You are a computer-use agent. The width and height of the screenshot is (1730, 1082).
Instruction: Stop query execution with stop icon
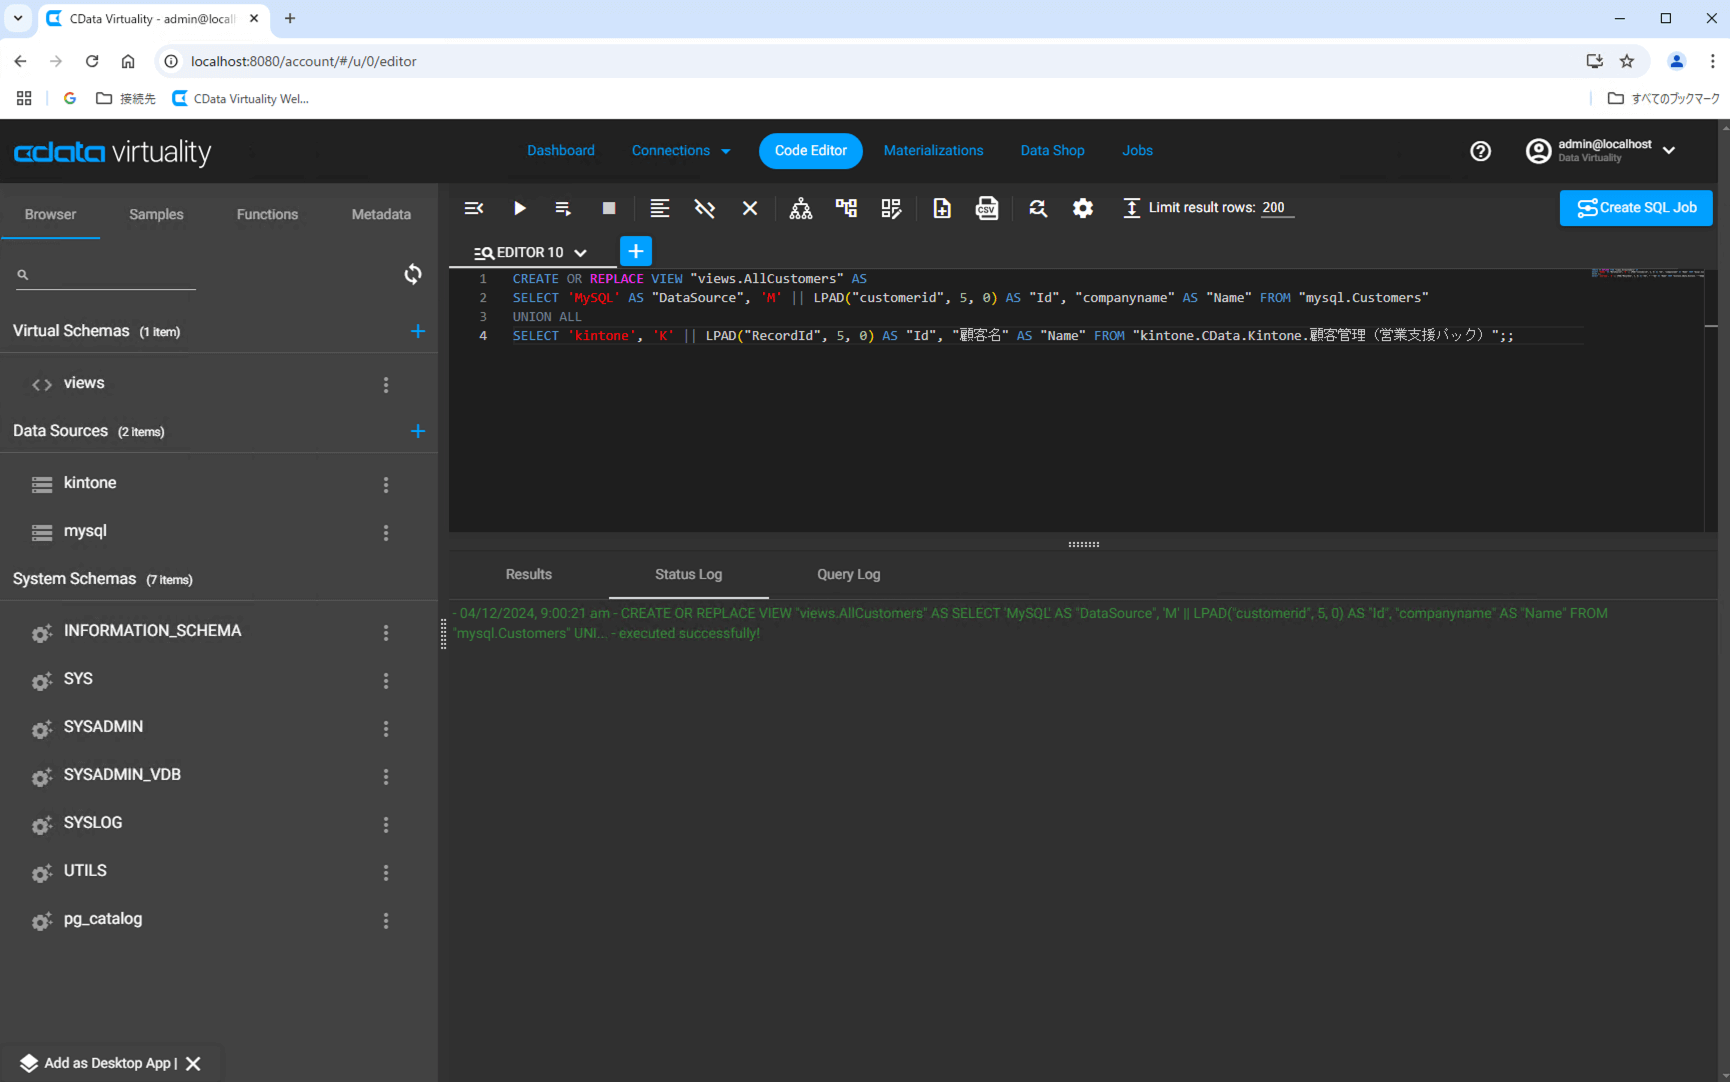click(x=609, y=208)
